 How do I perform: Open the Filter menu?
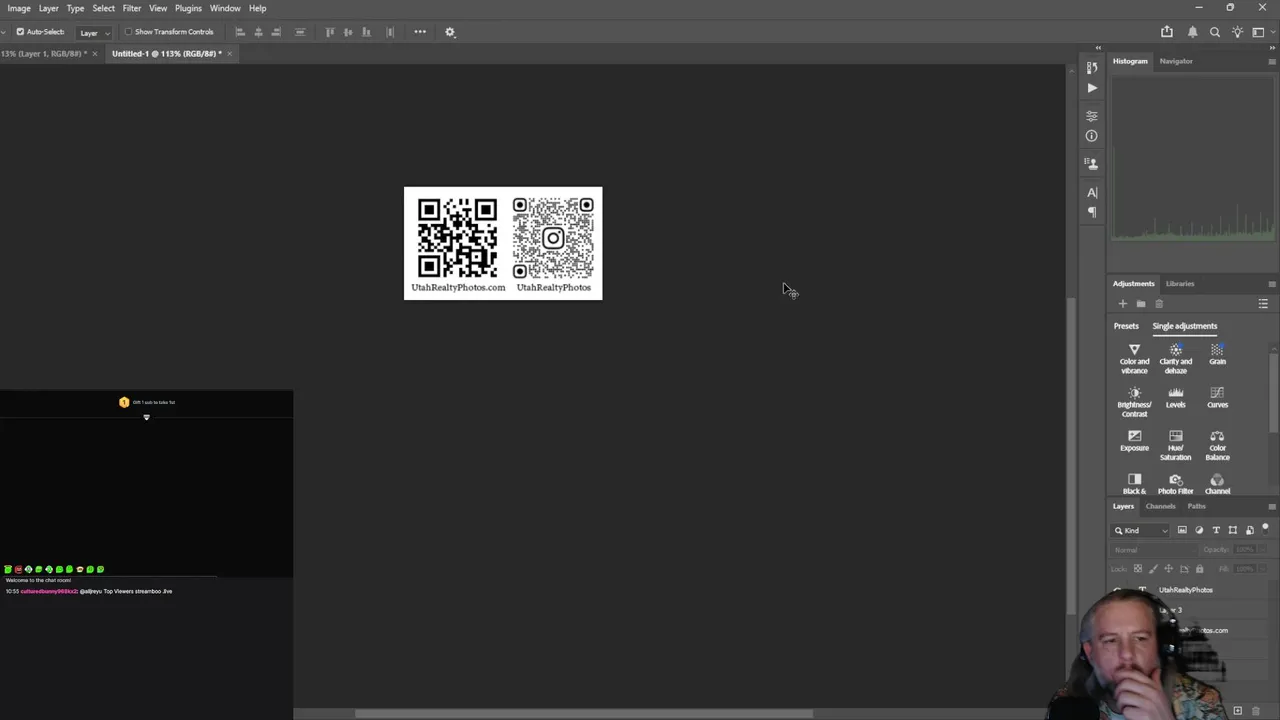pyautogui.click(x=132, y=8)
